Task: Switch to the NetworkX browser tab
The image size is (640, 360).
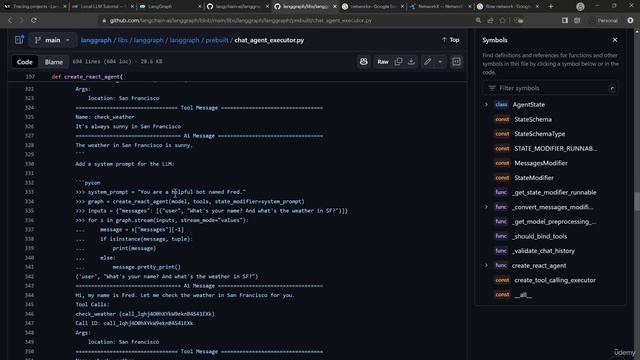Action: [x=441, y=7]
